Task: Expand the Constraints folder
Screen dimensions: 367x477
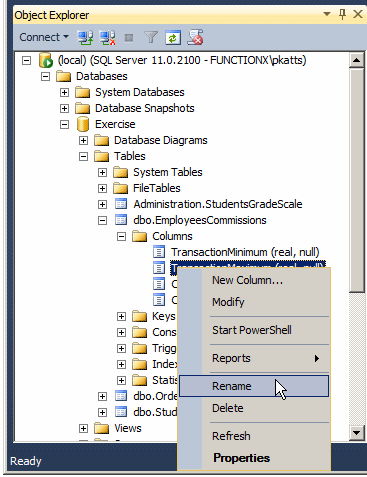Action: (121, 332)
